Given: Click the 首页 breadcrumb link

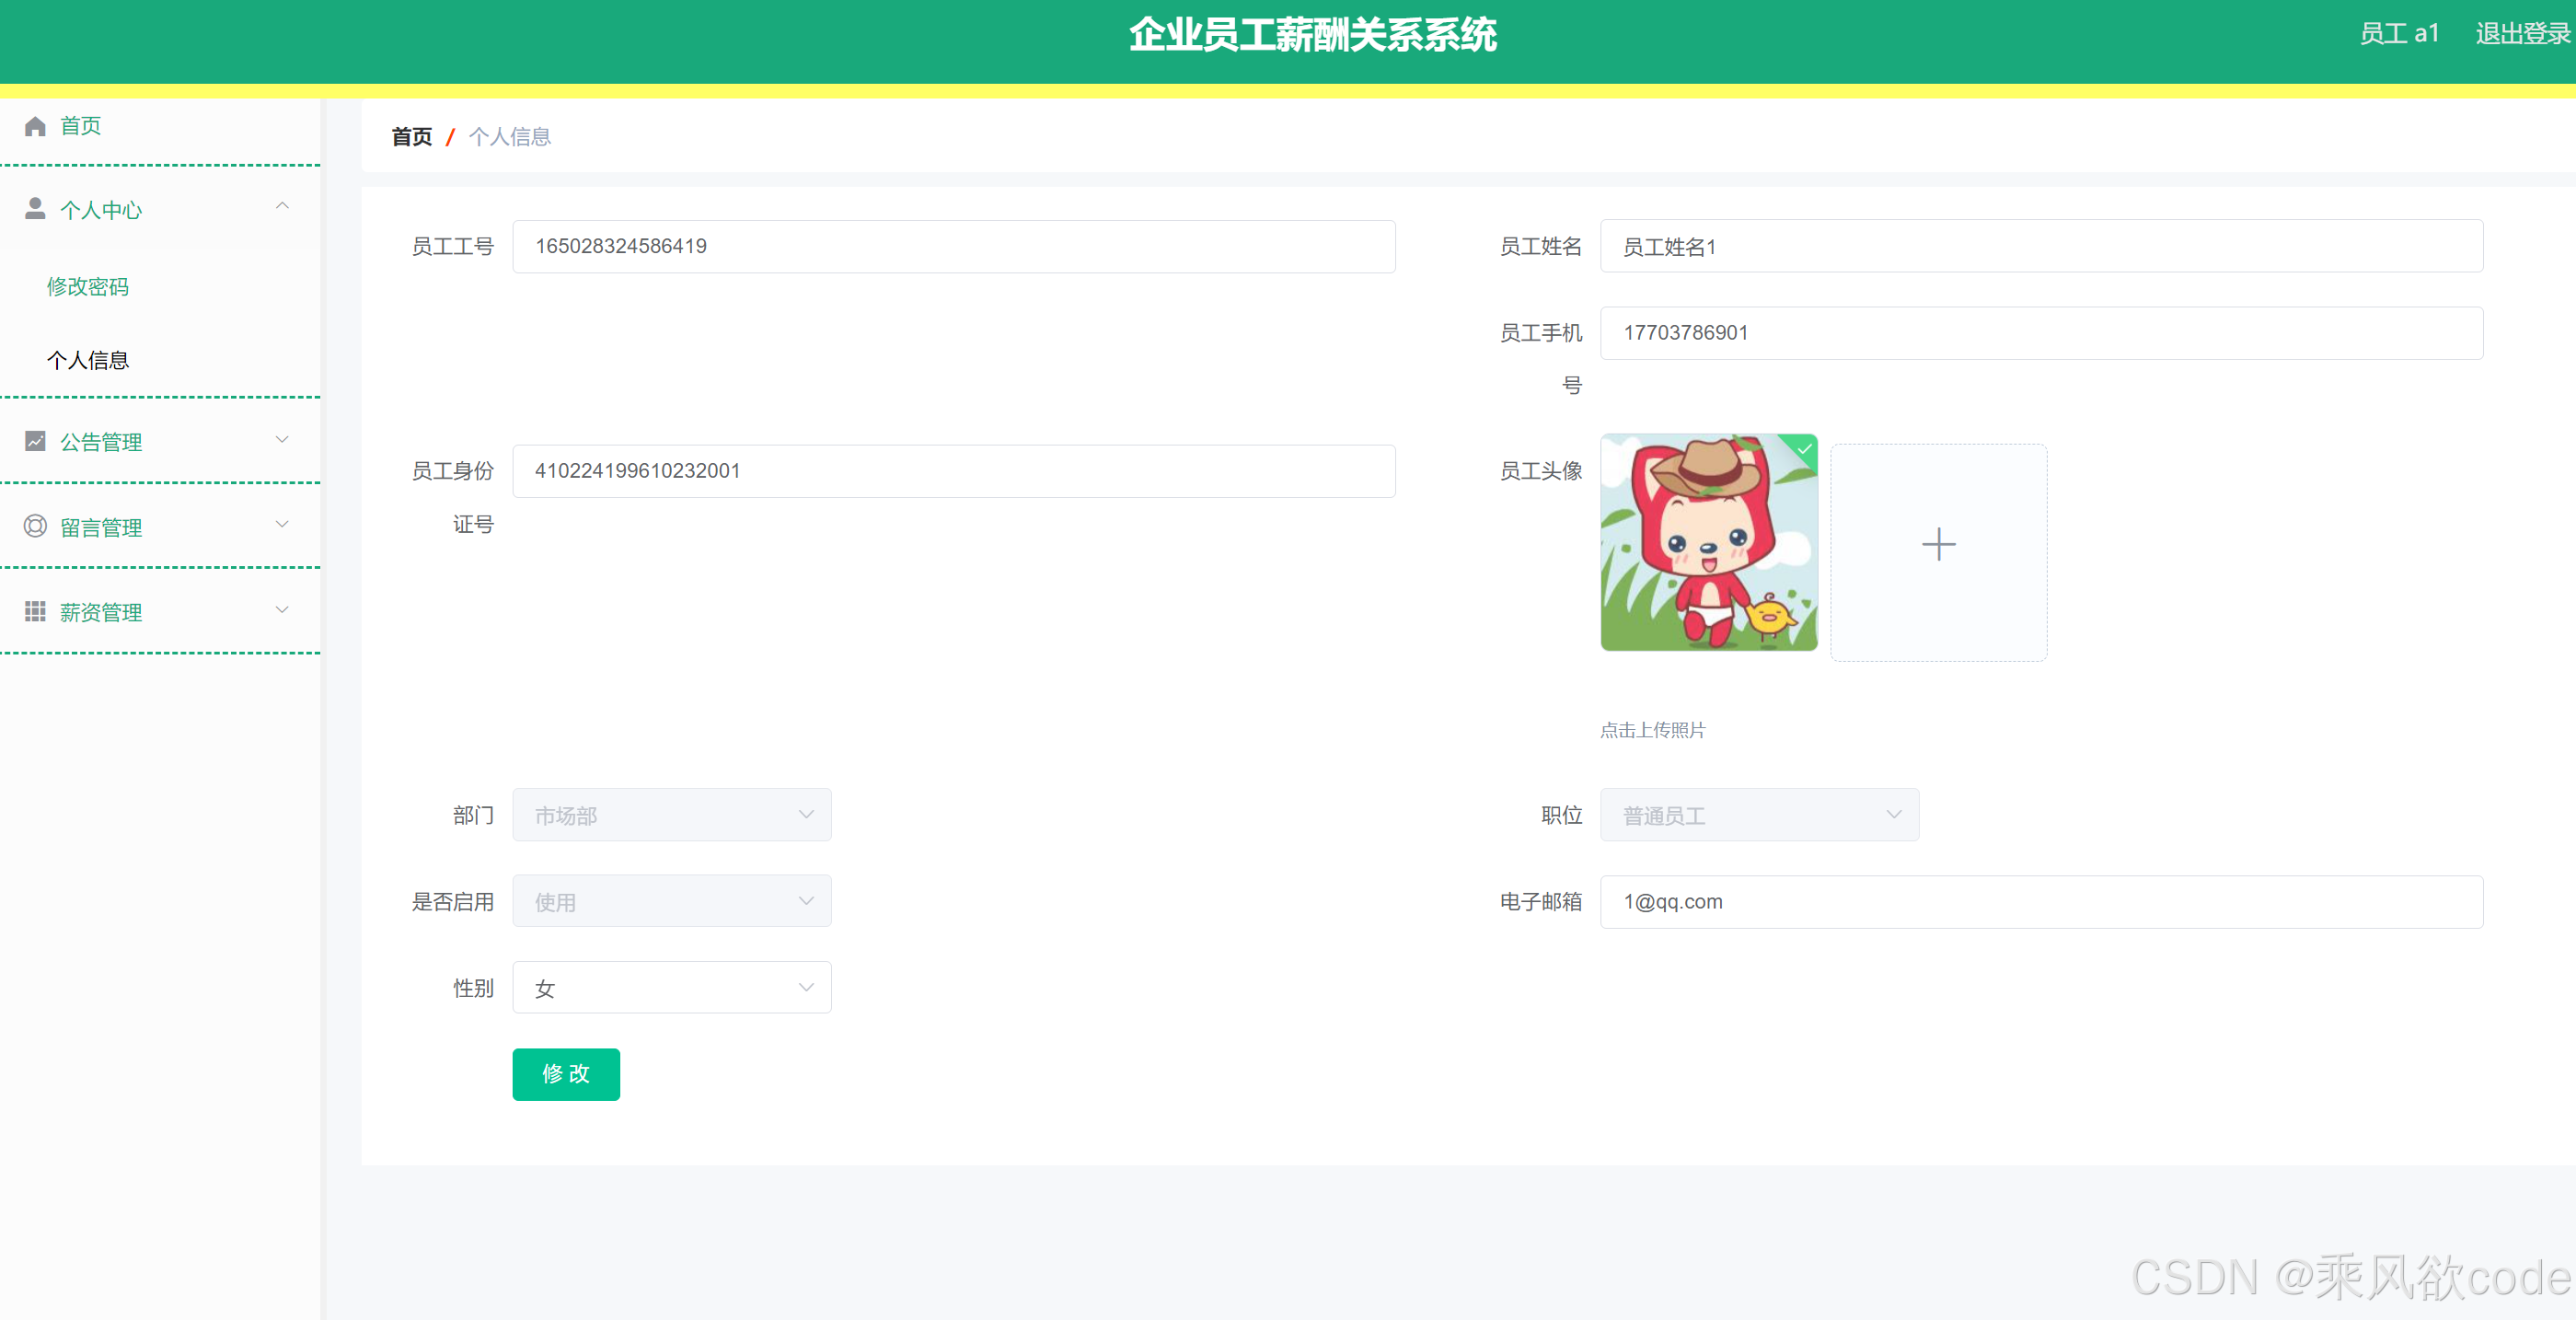Looking at the screenshot, I should click(411, 137).
